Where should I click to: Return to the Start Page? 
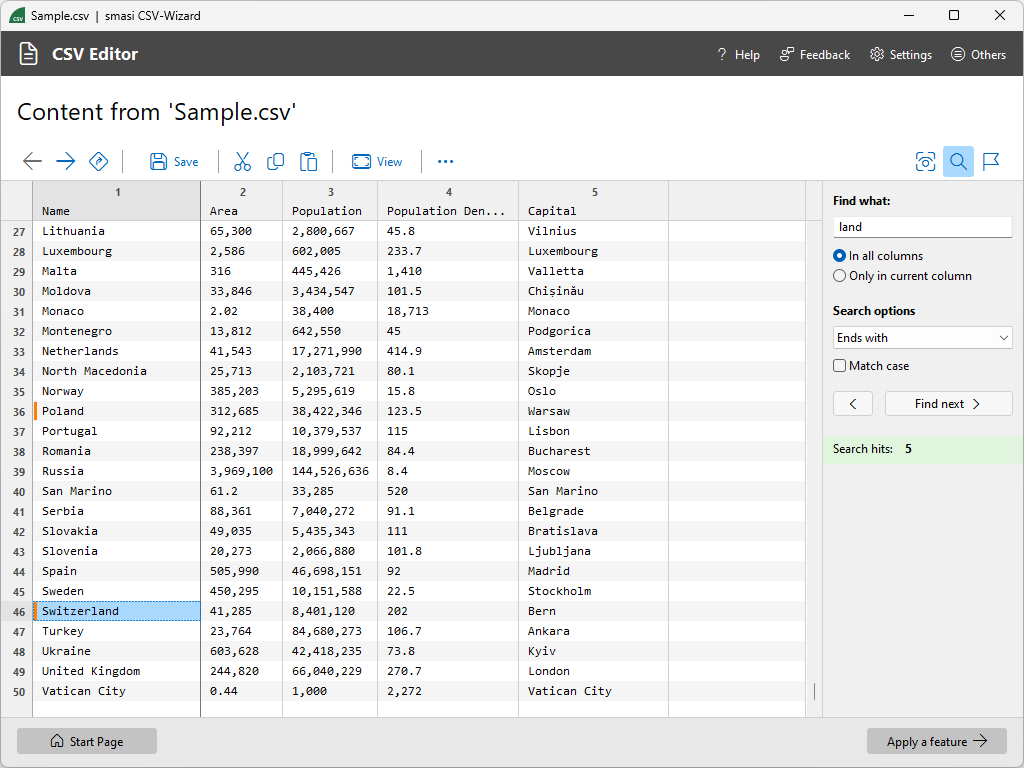[x=86, y=741]
